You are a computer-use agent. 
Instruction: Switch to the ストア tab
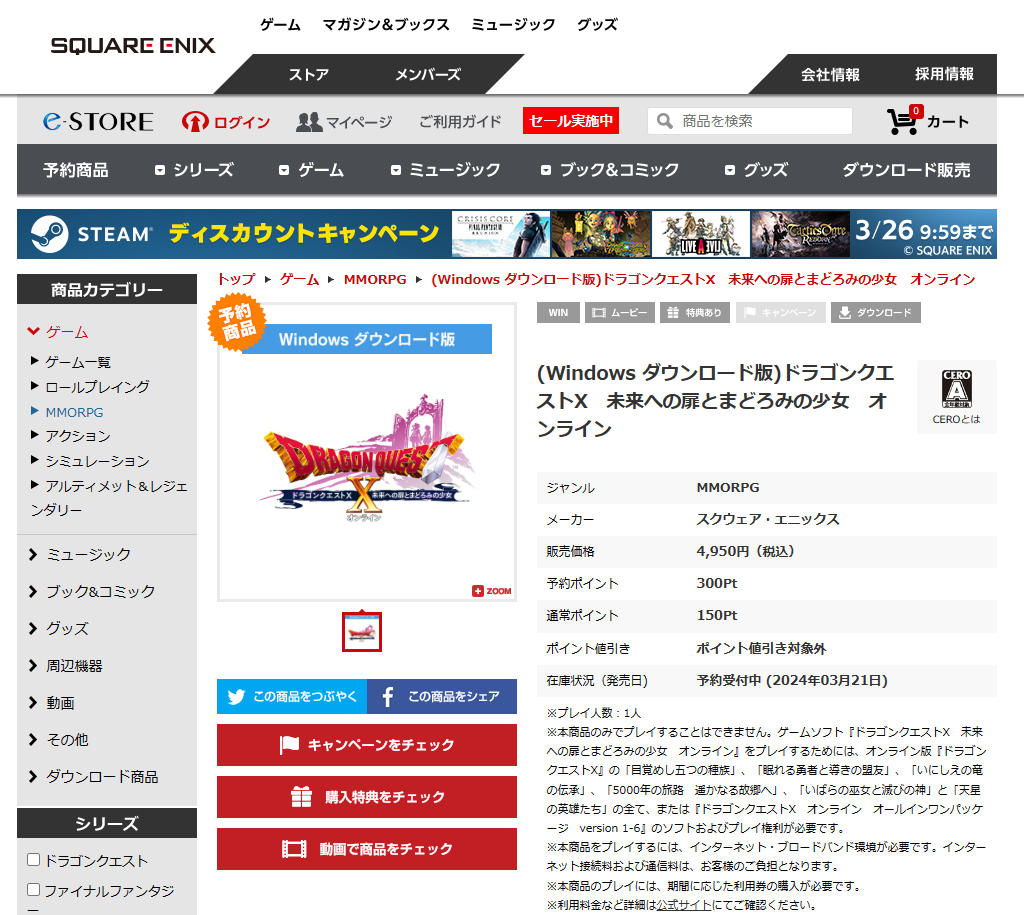(x=308, y=74)
